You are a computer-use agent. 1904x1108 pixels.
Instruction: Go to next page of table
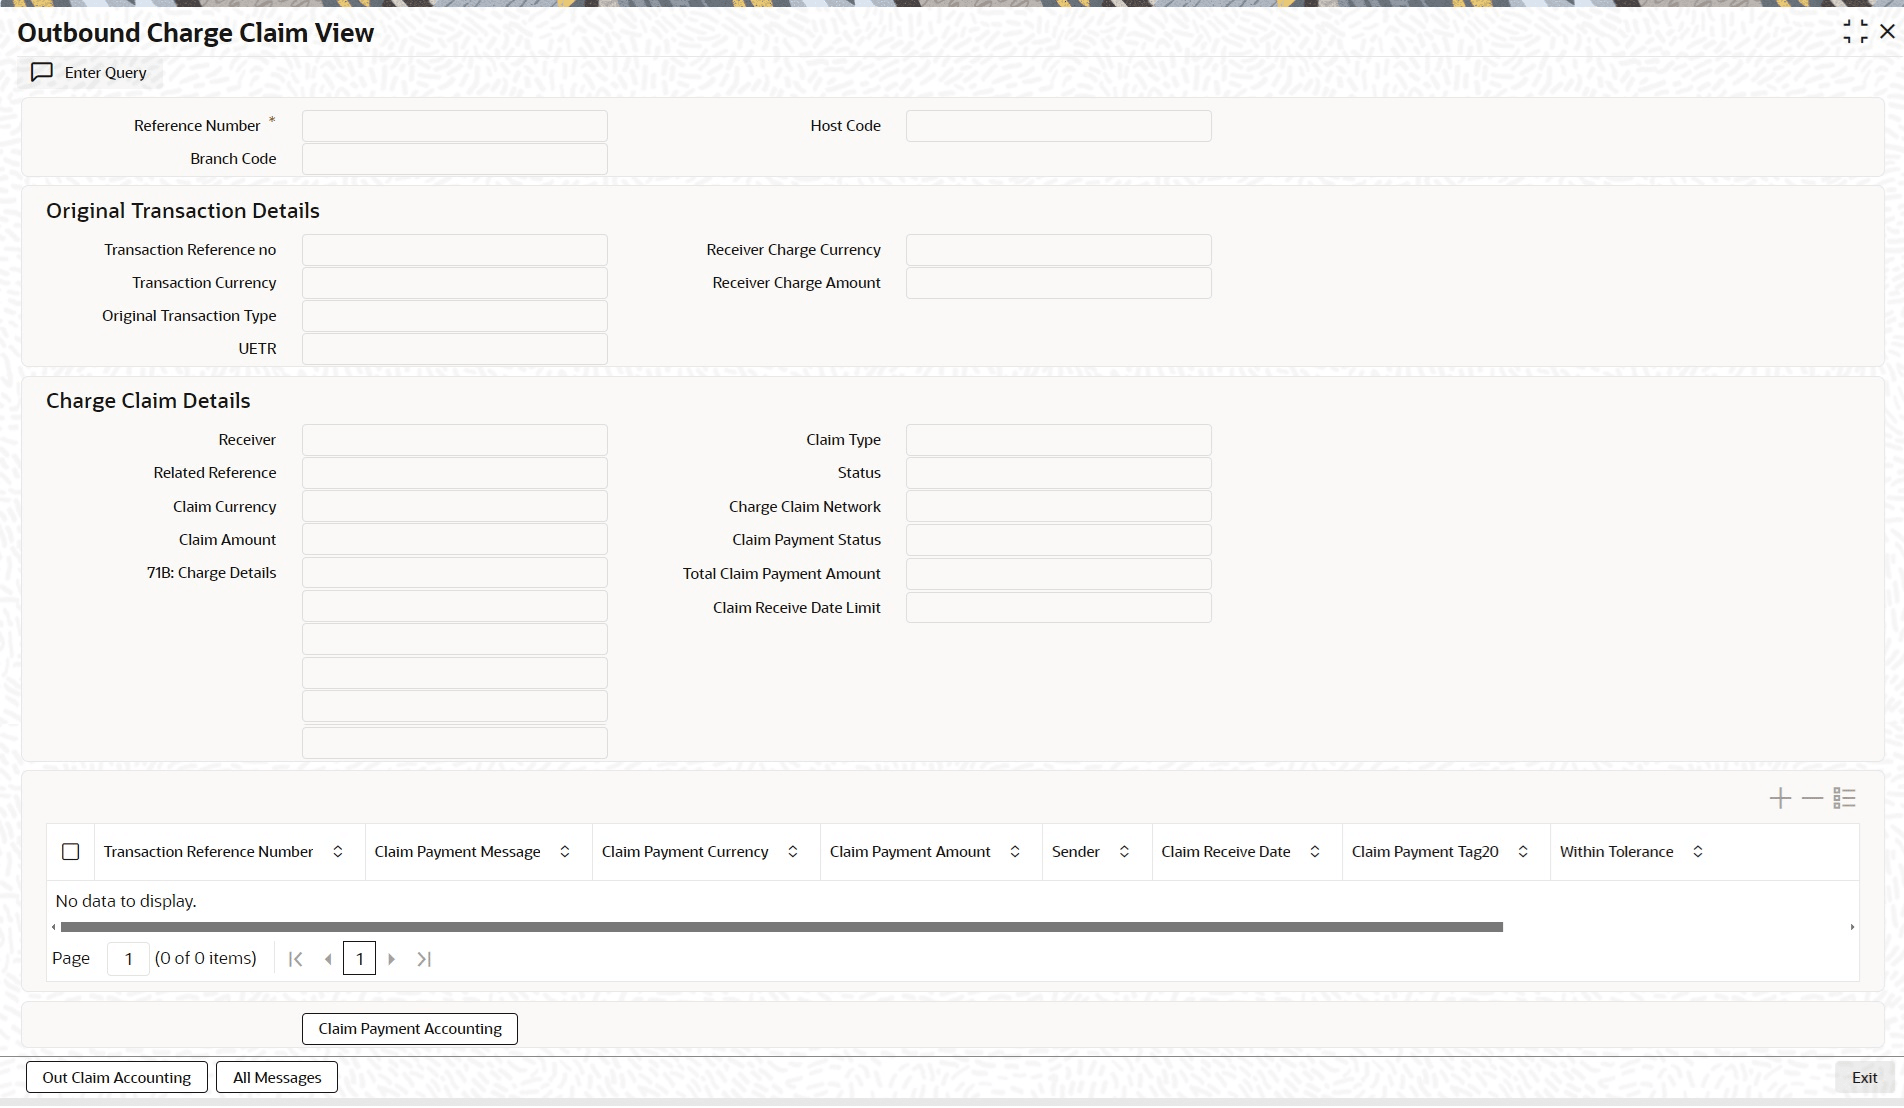(392, 959)
